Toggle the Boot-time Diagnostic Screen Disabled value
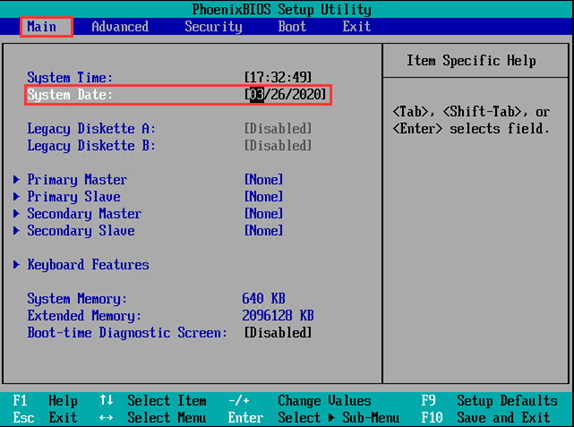574x427 pixels. point(278,333)
